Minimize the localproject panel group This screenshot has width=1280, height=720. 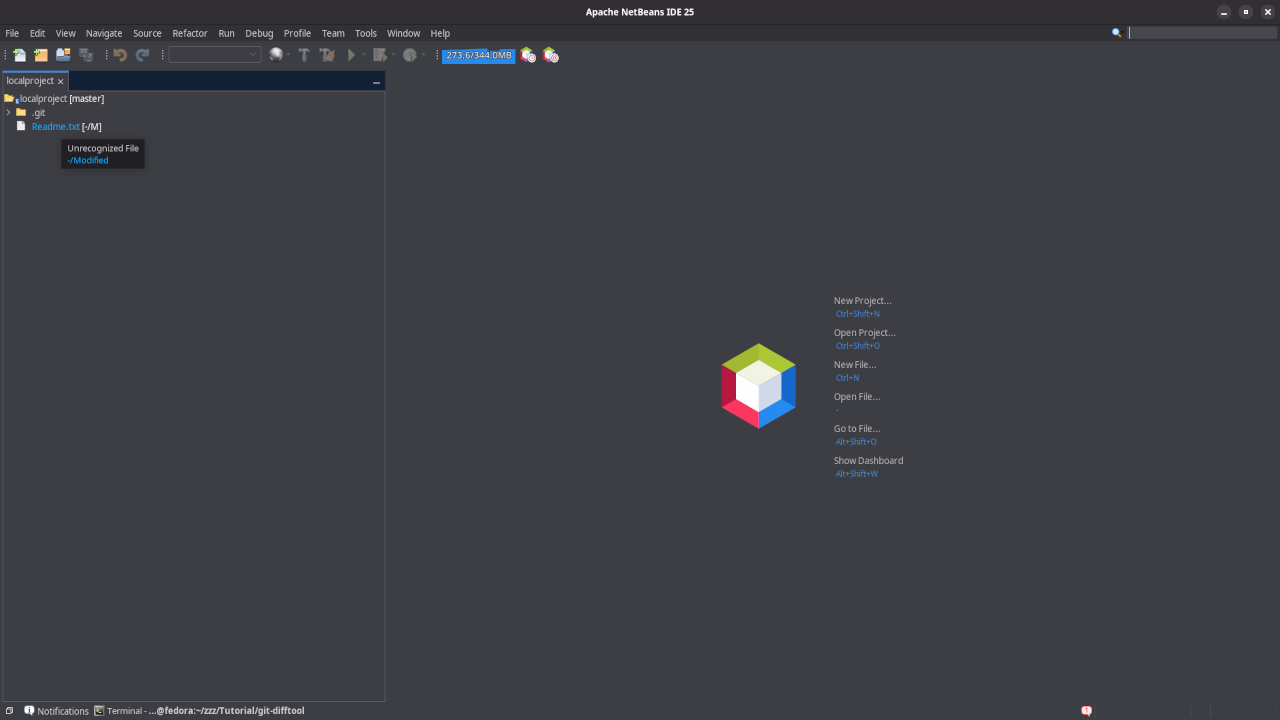376,82
